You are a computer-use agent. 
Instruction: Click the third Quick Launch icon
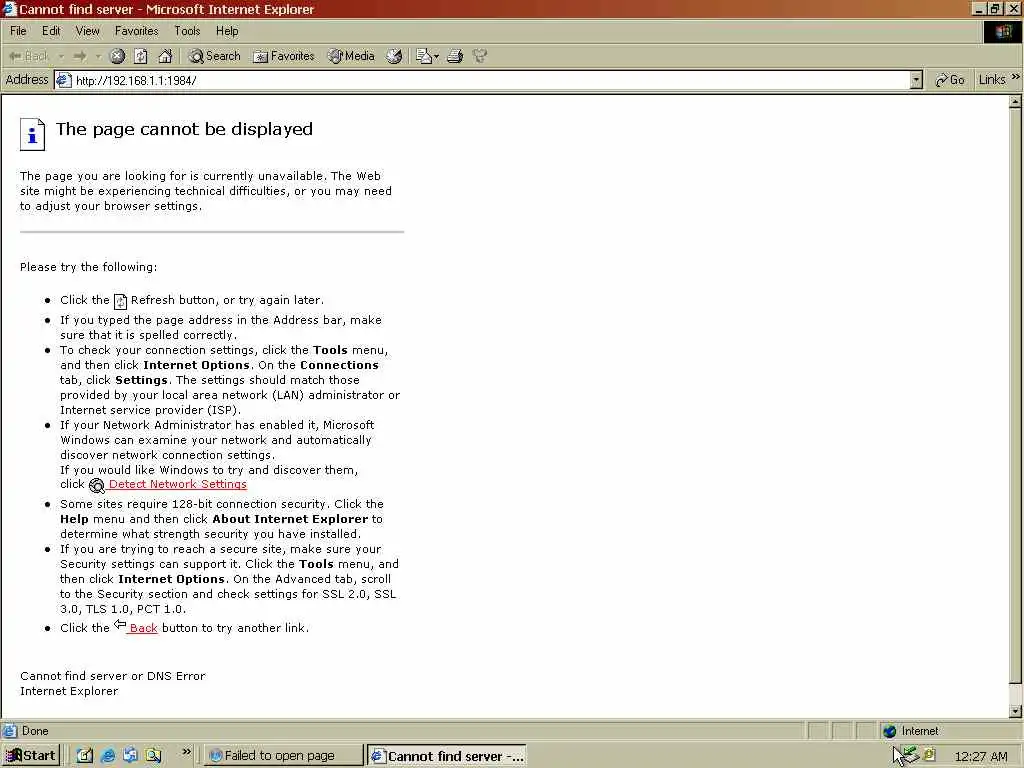pos(131,756)
